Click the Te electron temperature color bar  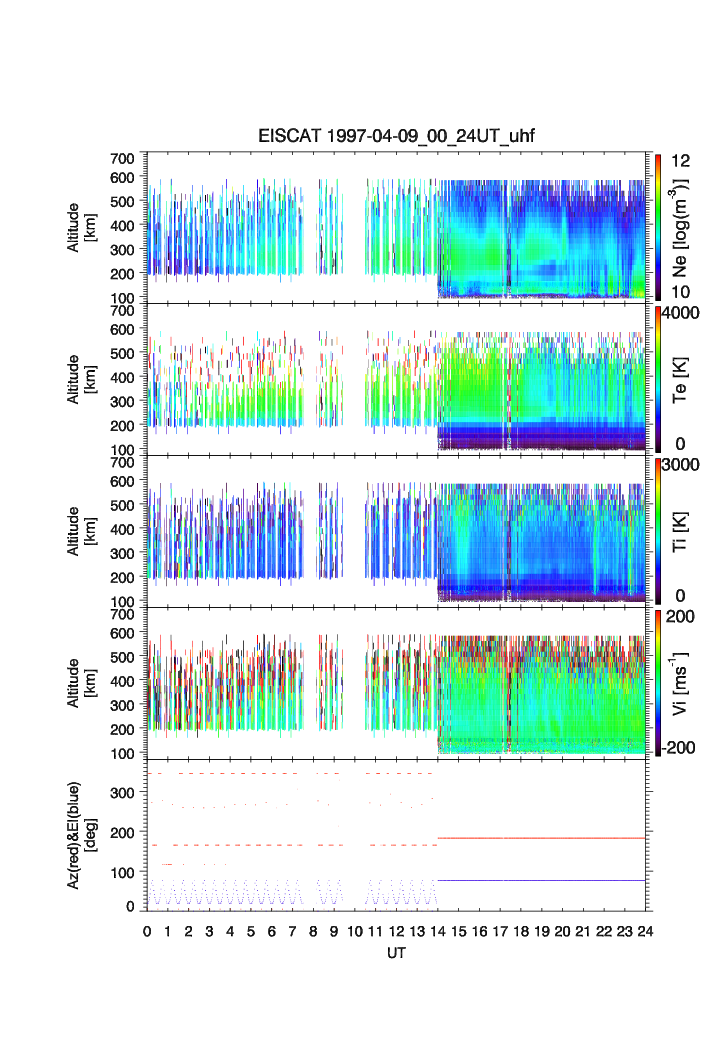(x=658, y=378)
